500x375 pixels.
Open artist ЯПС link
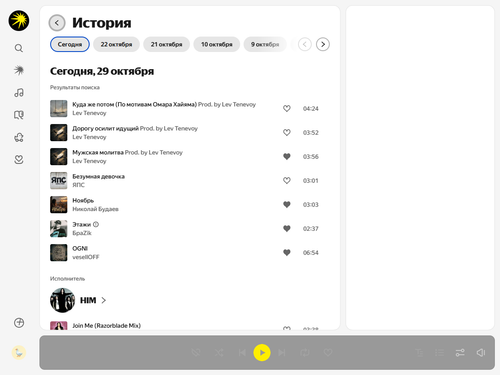(x=79, y=185)
